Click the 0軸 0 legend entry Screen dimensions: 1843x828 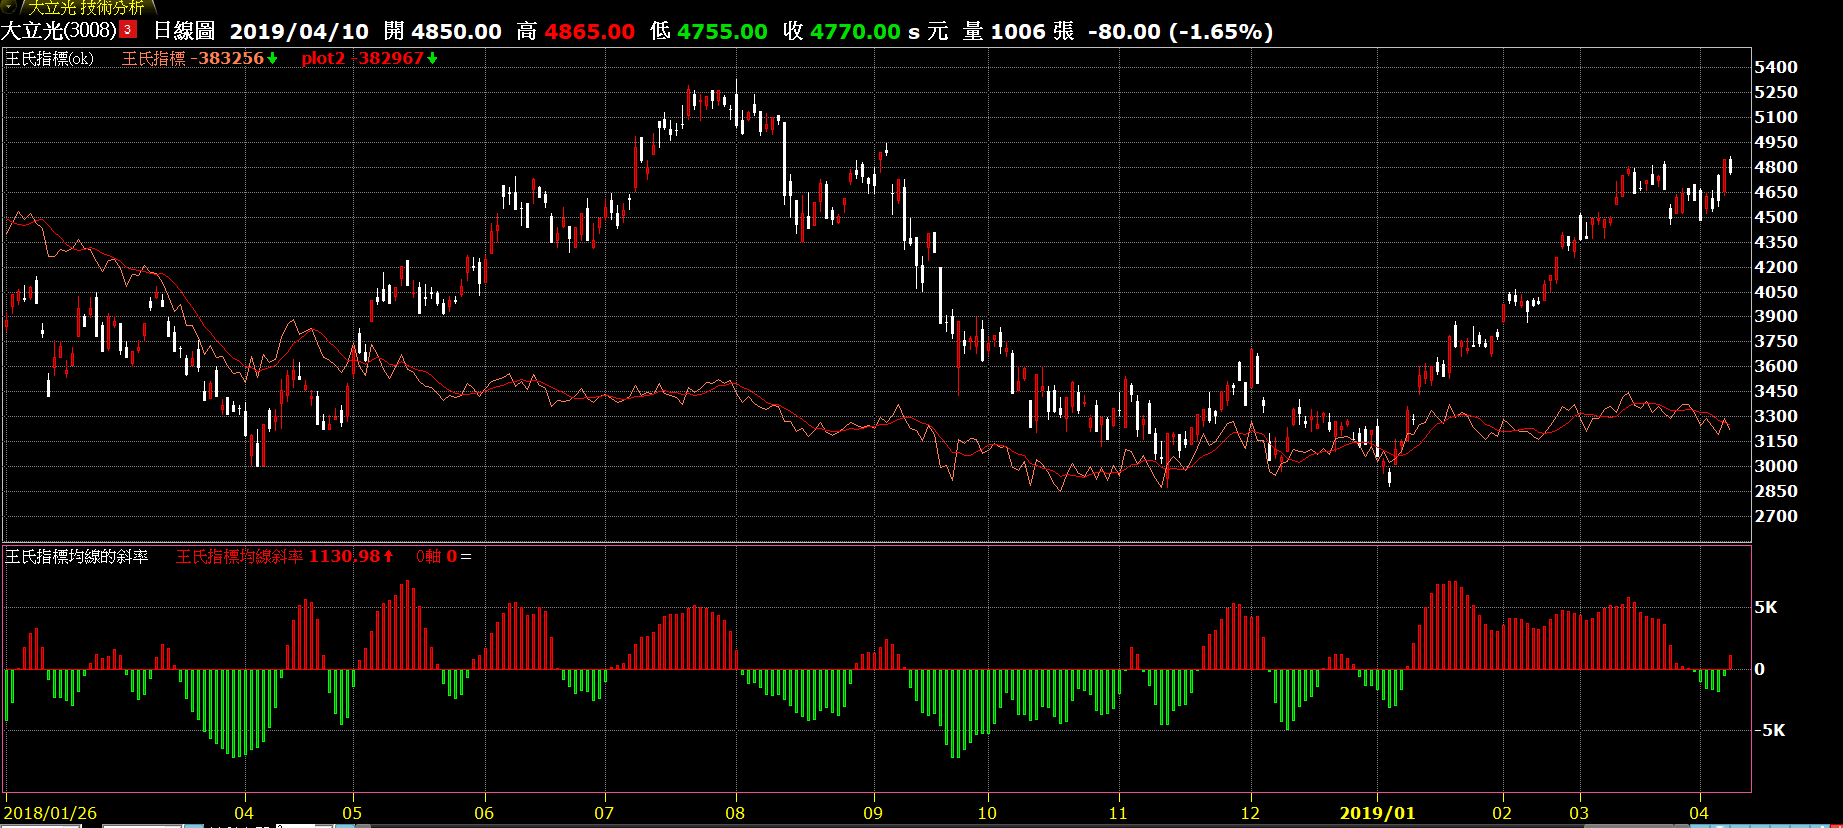[437, 556]
